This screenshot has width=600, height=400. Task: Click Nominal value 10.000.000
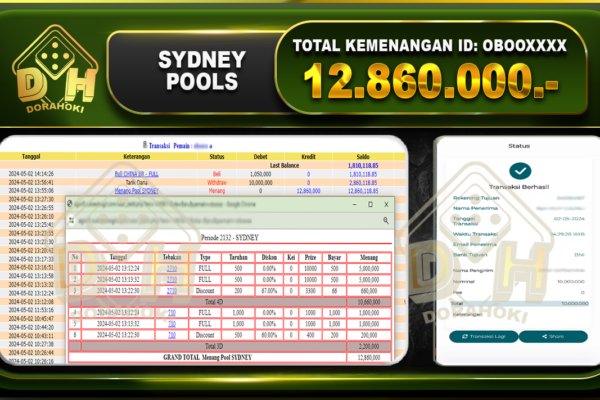(x=571, y=281)
